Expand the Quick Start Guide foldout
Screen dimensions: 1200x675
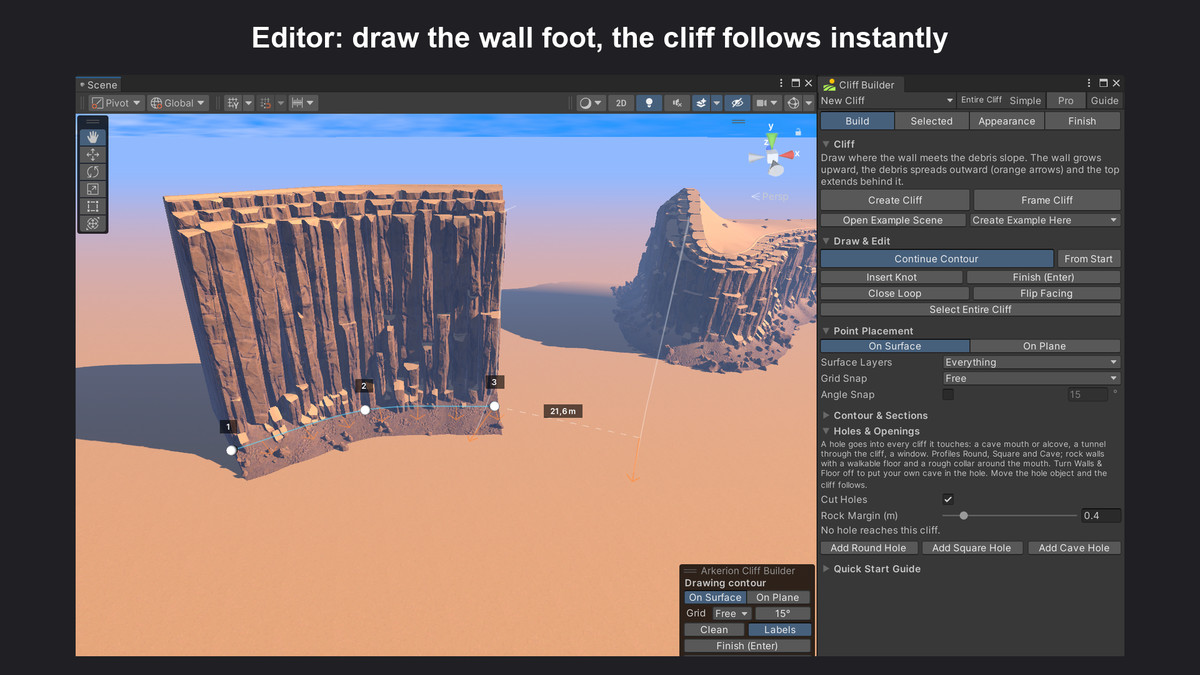click(826, 569)
